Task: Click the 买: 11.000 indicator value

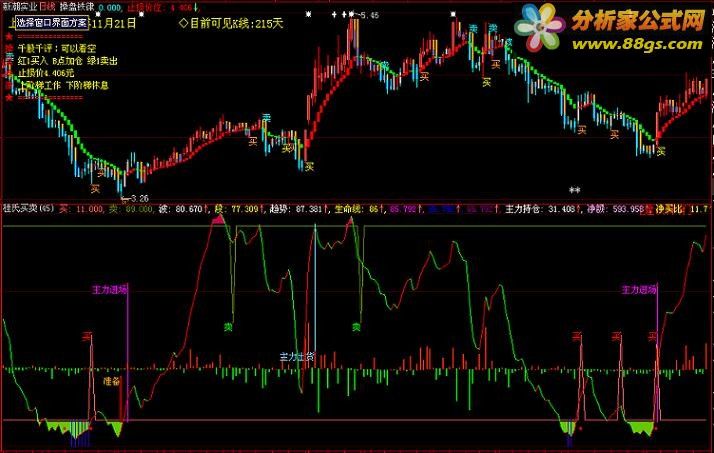Action: click(82, 209)
